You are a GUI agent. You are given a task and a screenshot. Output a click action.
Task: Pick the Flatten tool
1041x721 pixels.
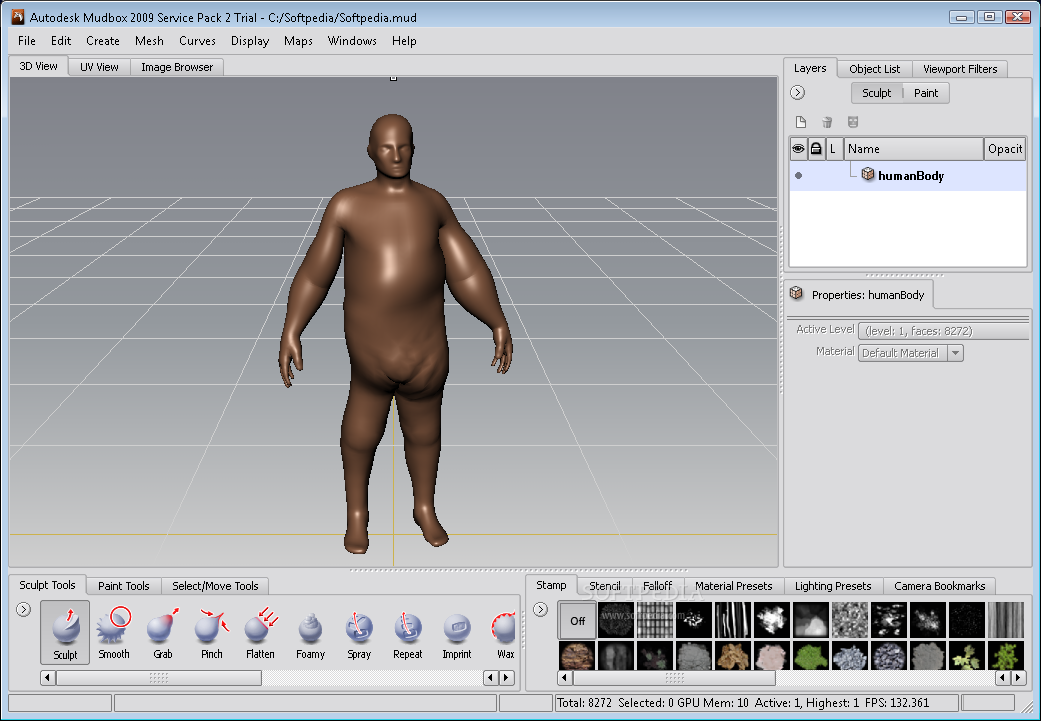tap(260, 632)
